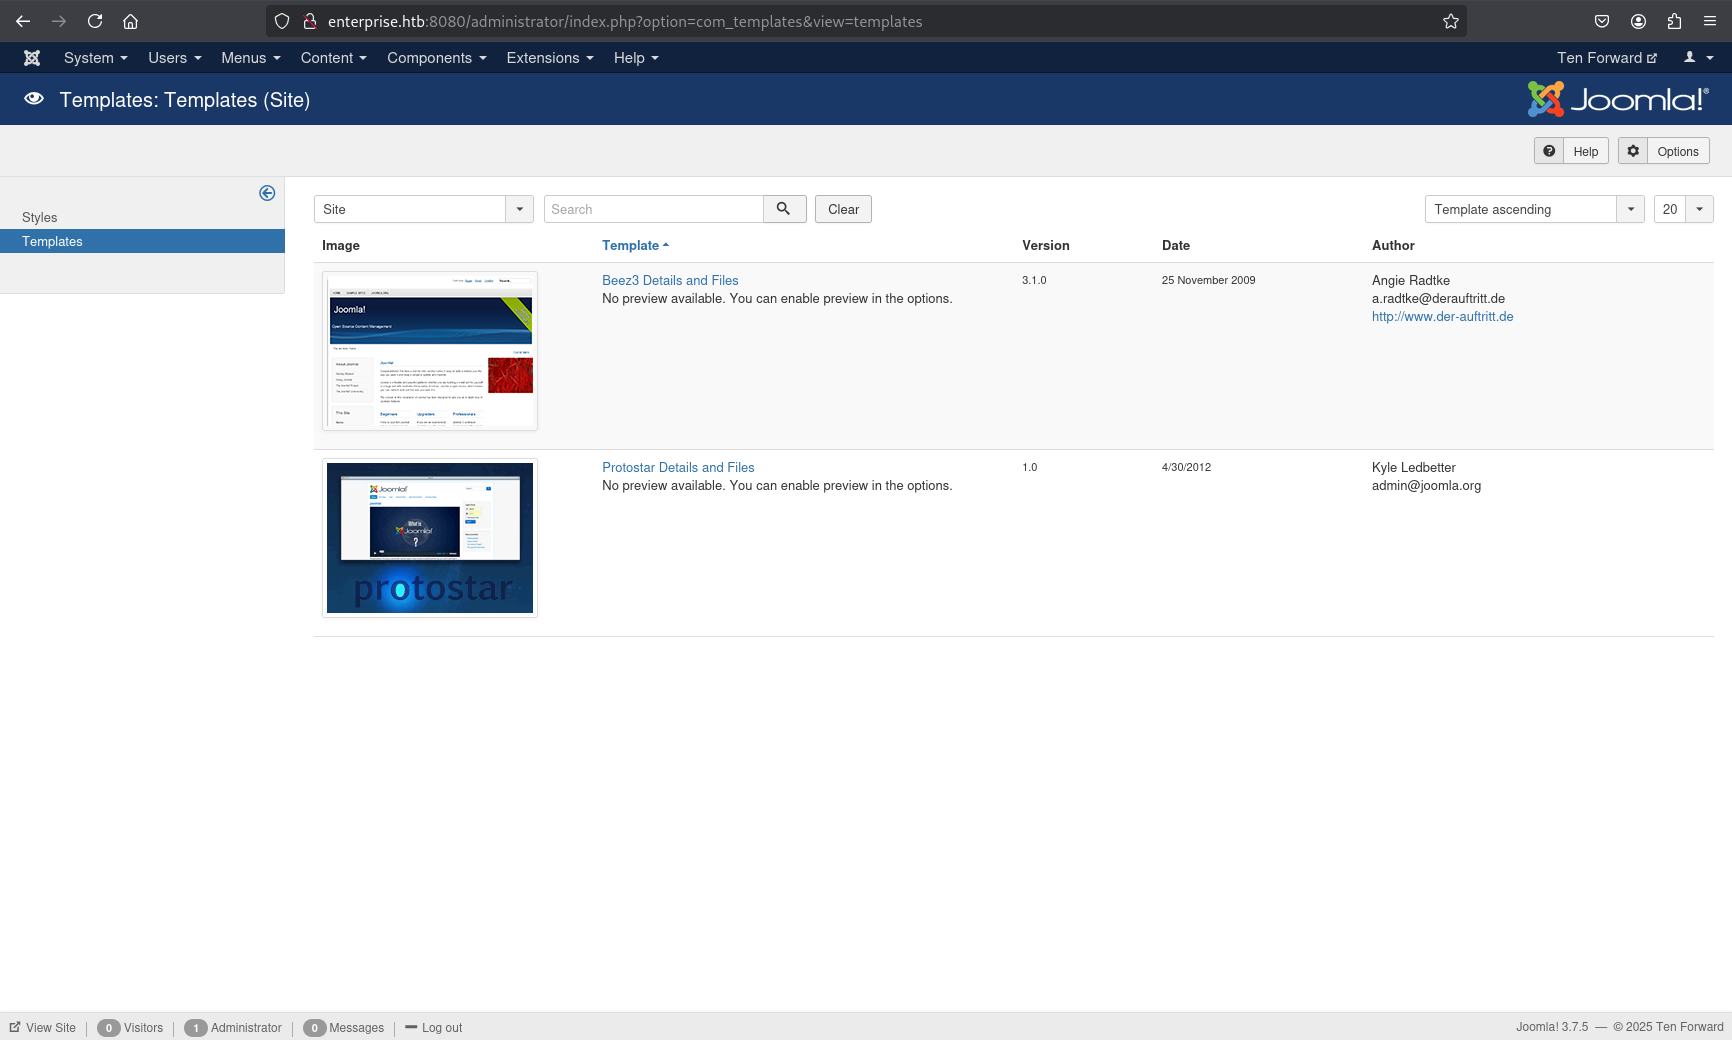1732x1040 pixels.
Task: Bookmark this page with the star icon
Action: click(1450, 21)
